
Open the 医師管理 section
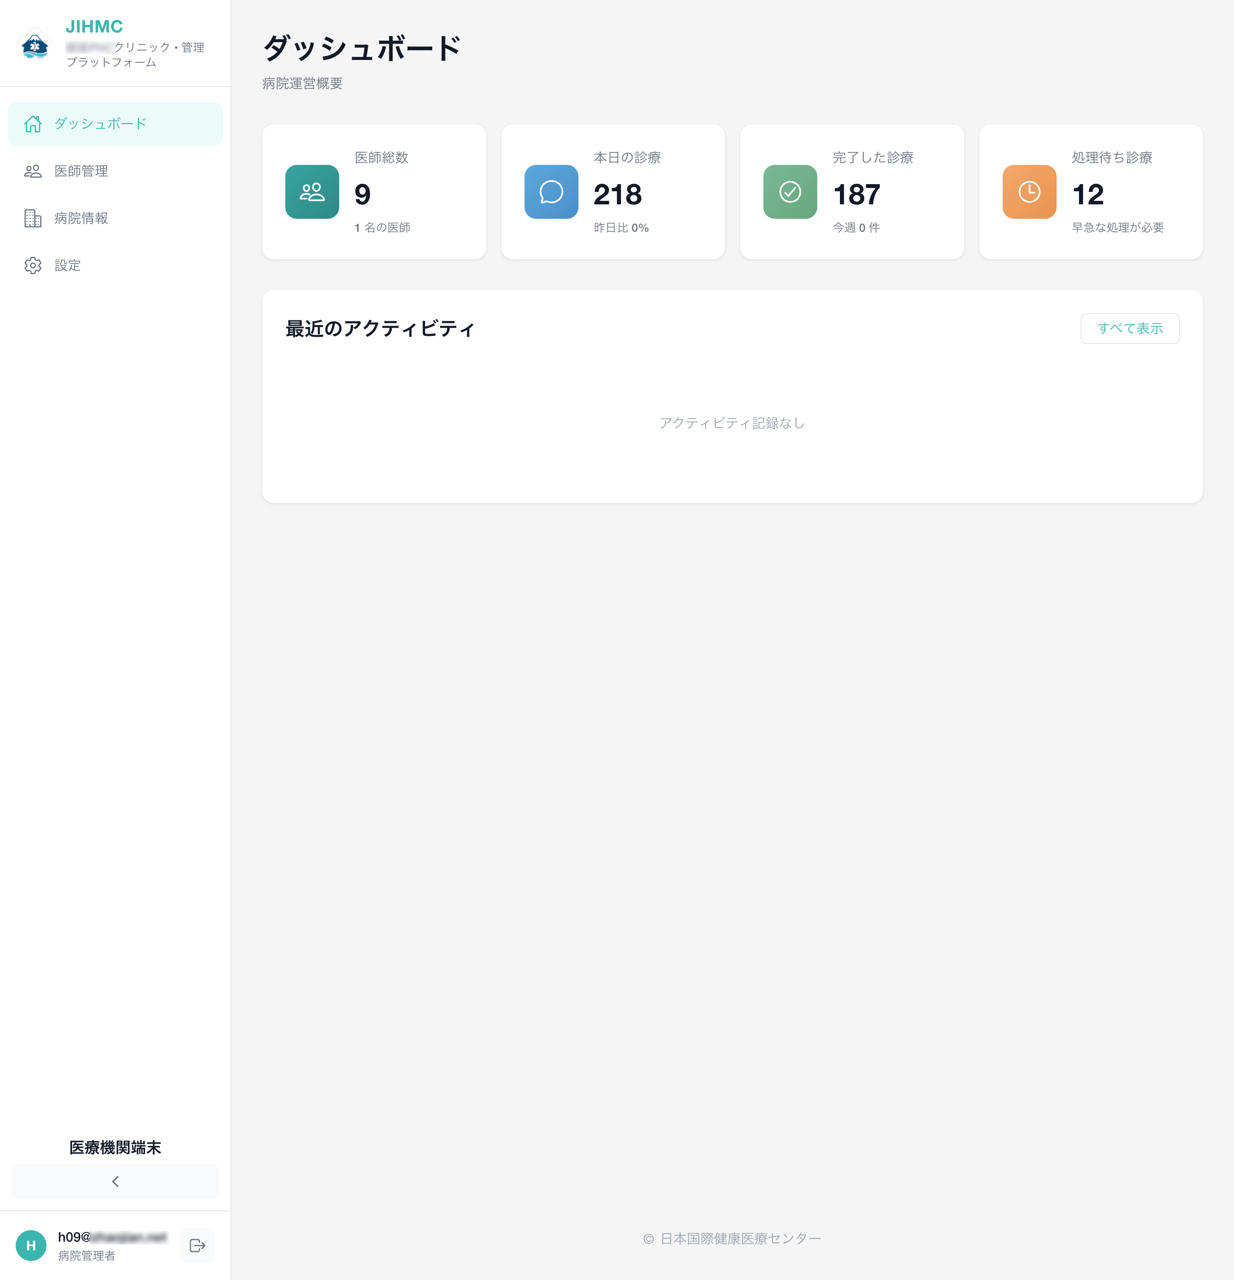coord(81,171)
